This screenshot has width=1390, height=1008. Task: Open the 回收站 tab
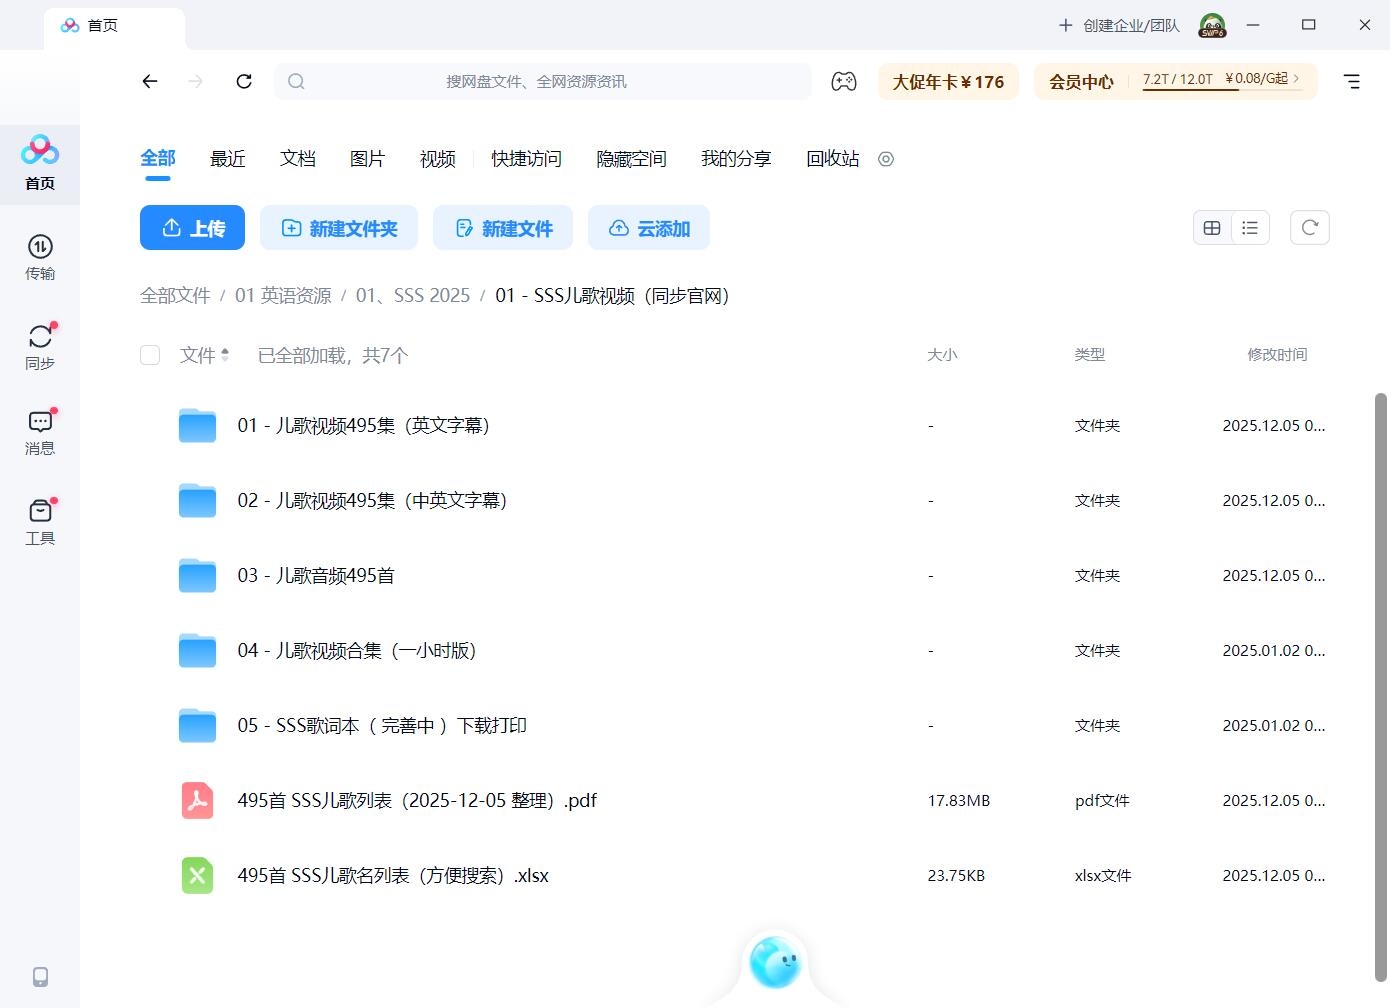tap(831, 158)
